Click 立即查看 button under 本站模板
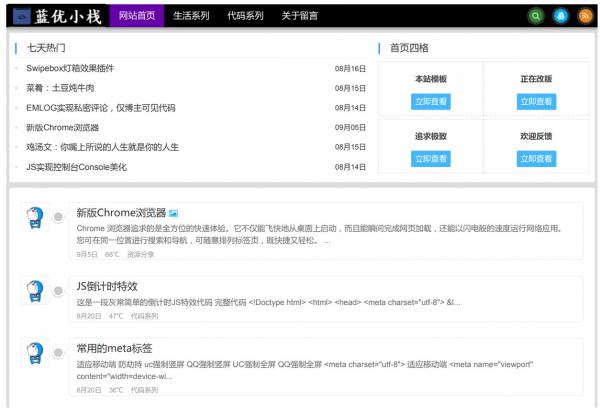 (x=431, y=101)
